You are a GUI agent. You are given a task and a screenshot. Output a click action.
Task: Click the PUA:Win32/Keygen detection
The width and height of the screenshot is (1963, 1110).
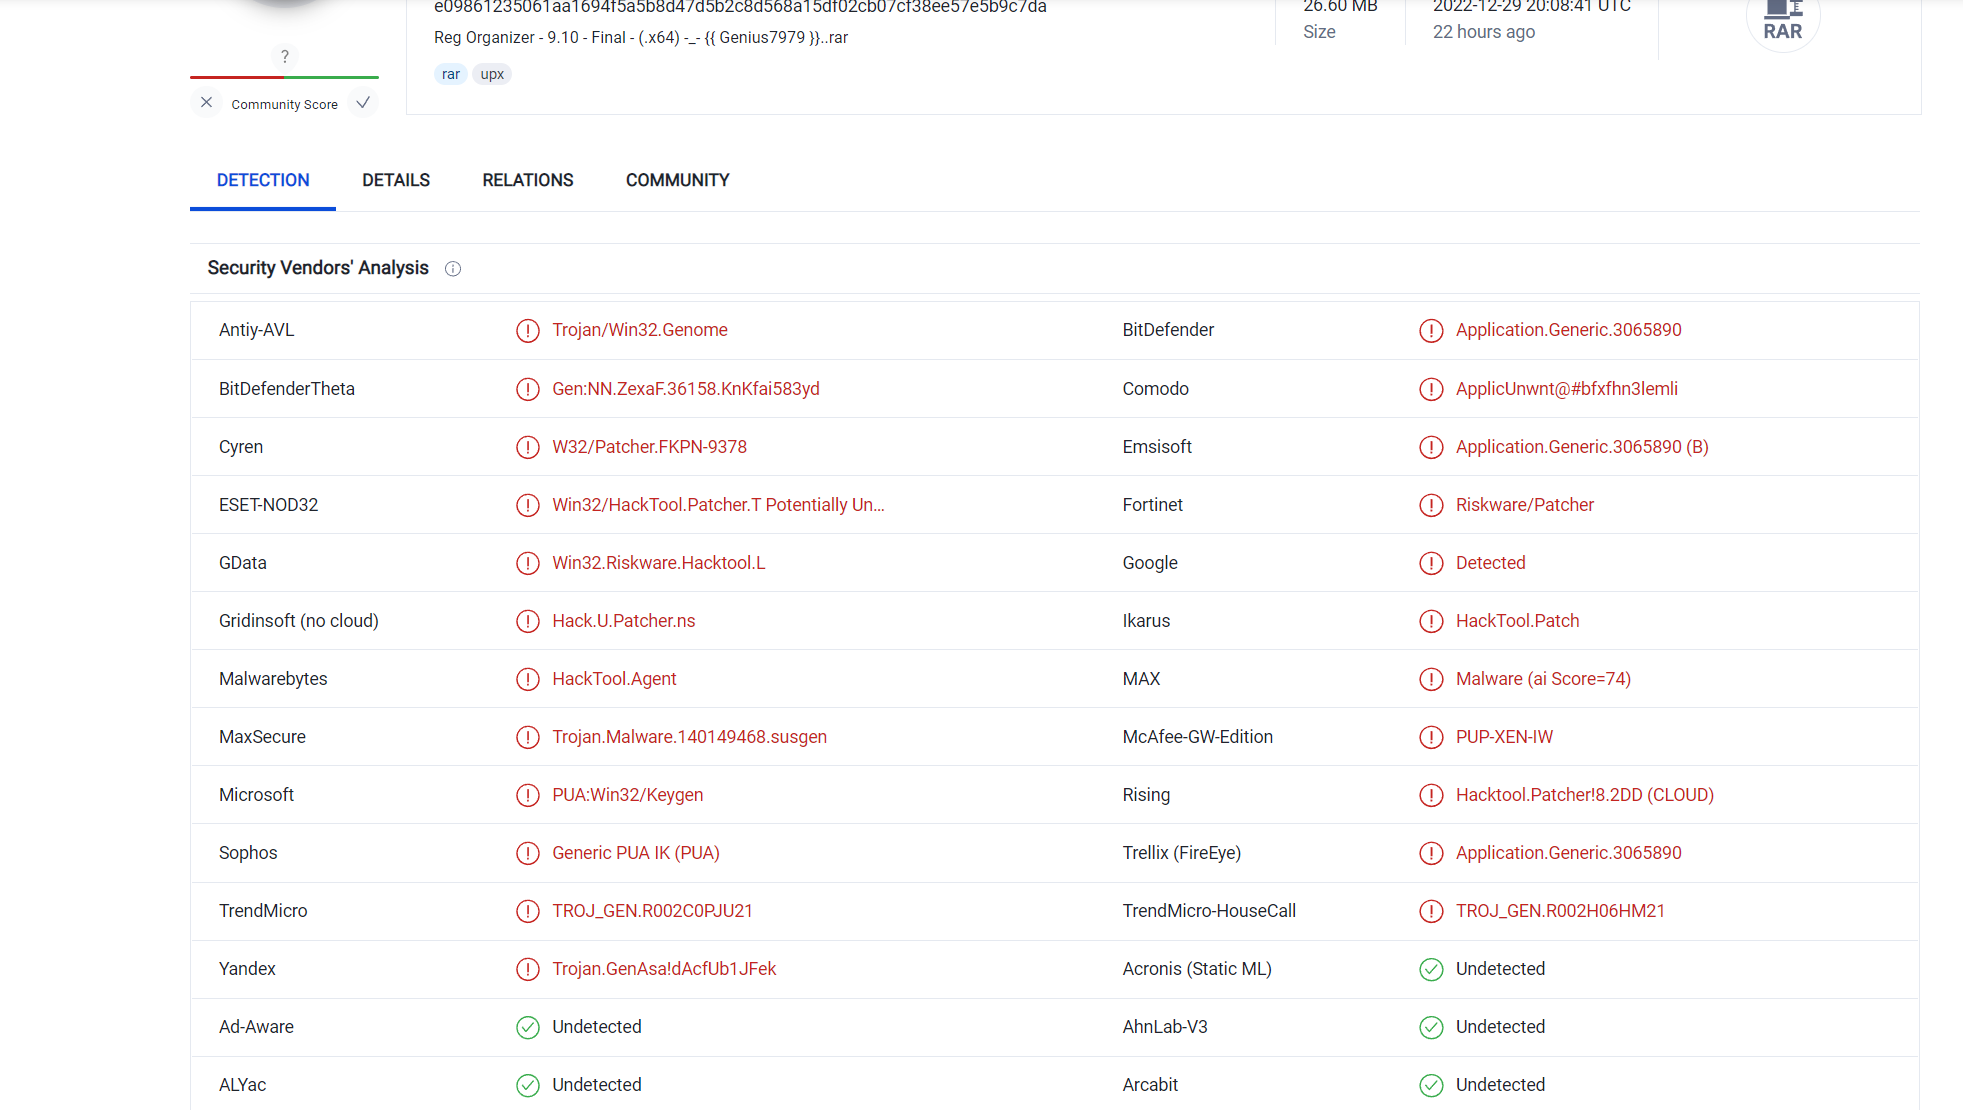(x=628, y=795)
